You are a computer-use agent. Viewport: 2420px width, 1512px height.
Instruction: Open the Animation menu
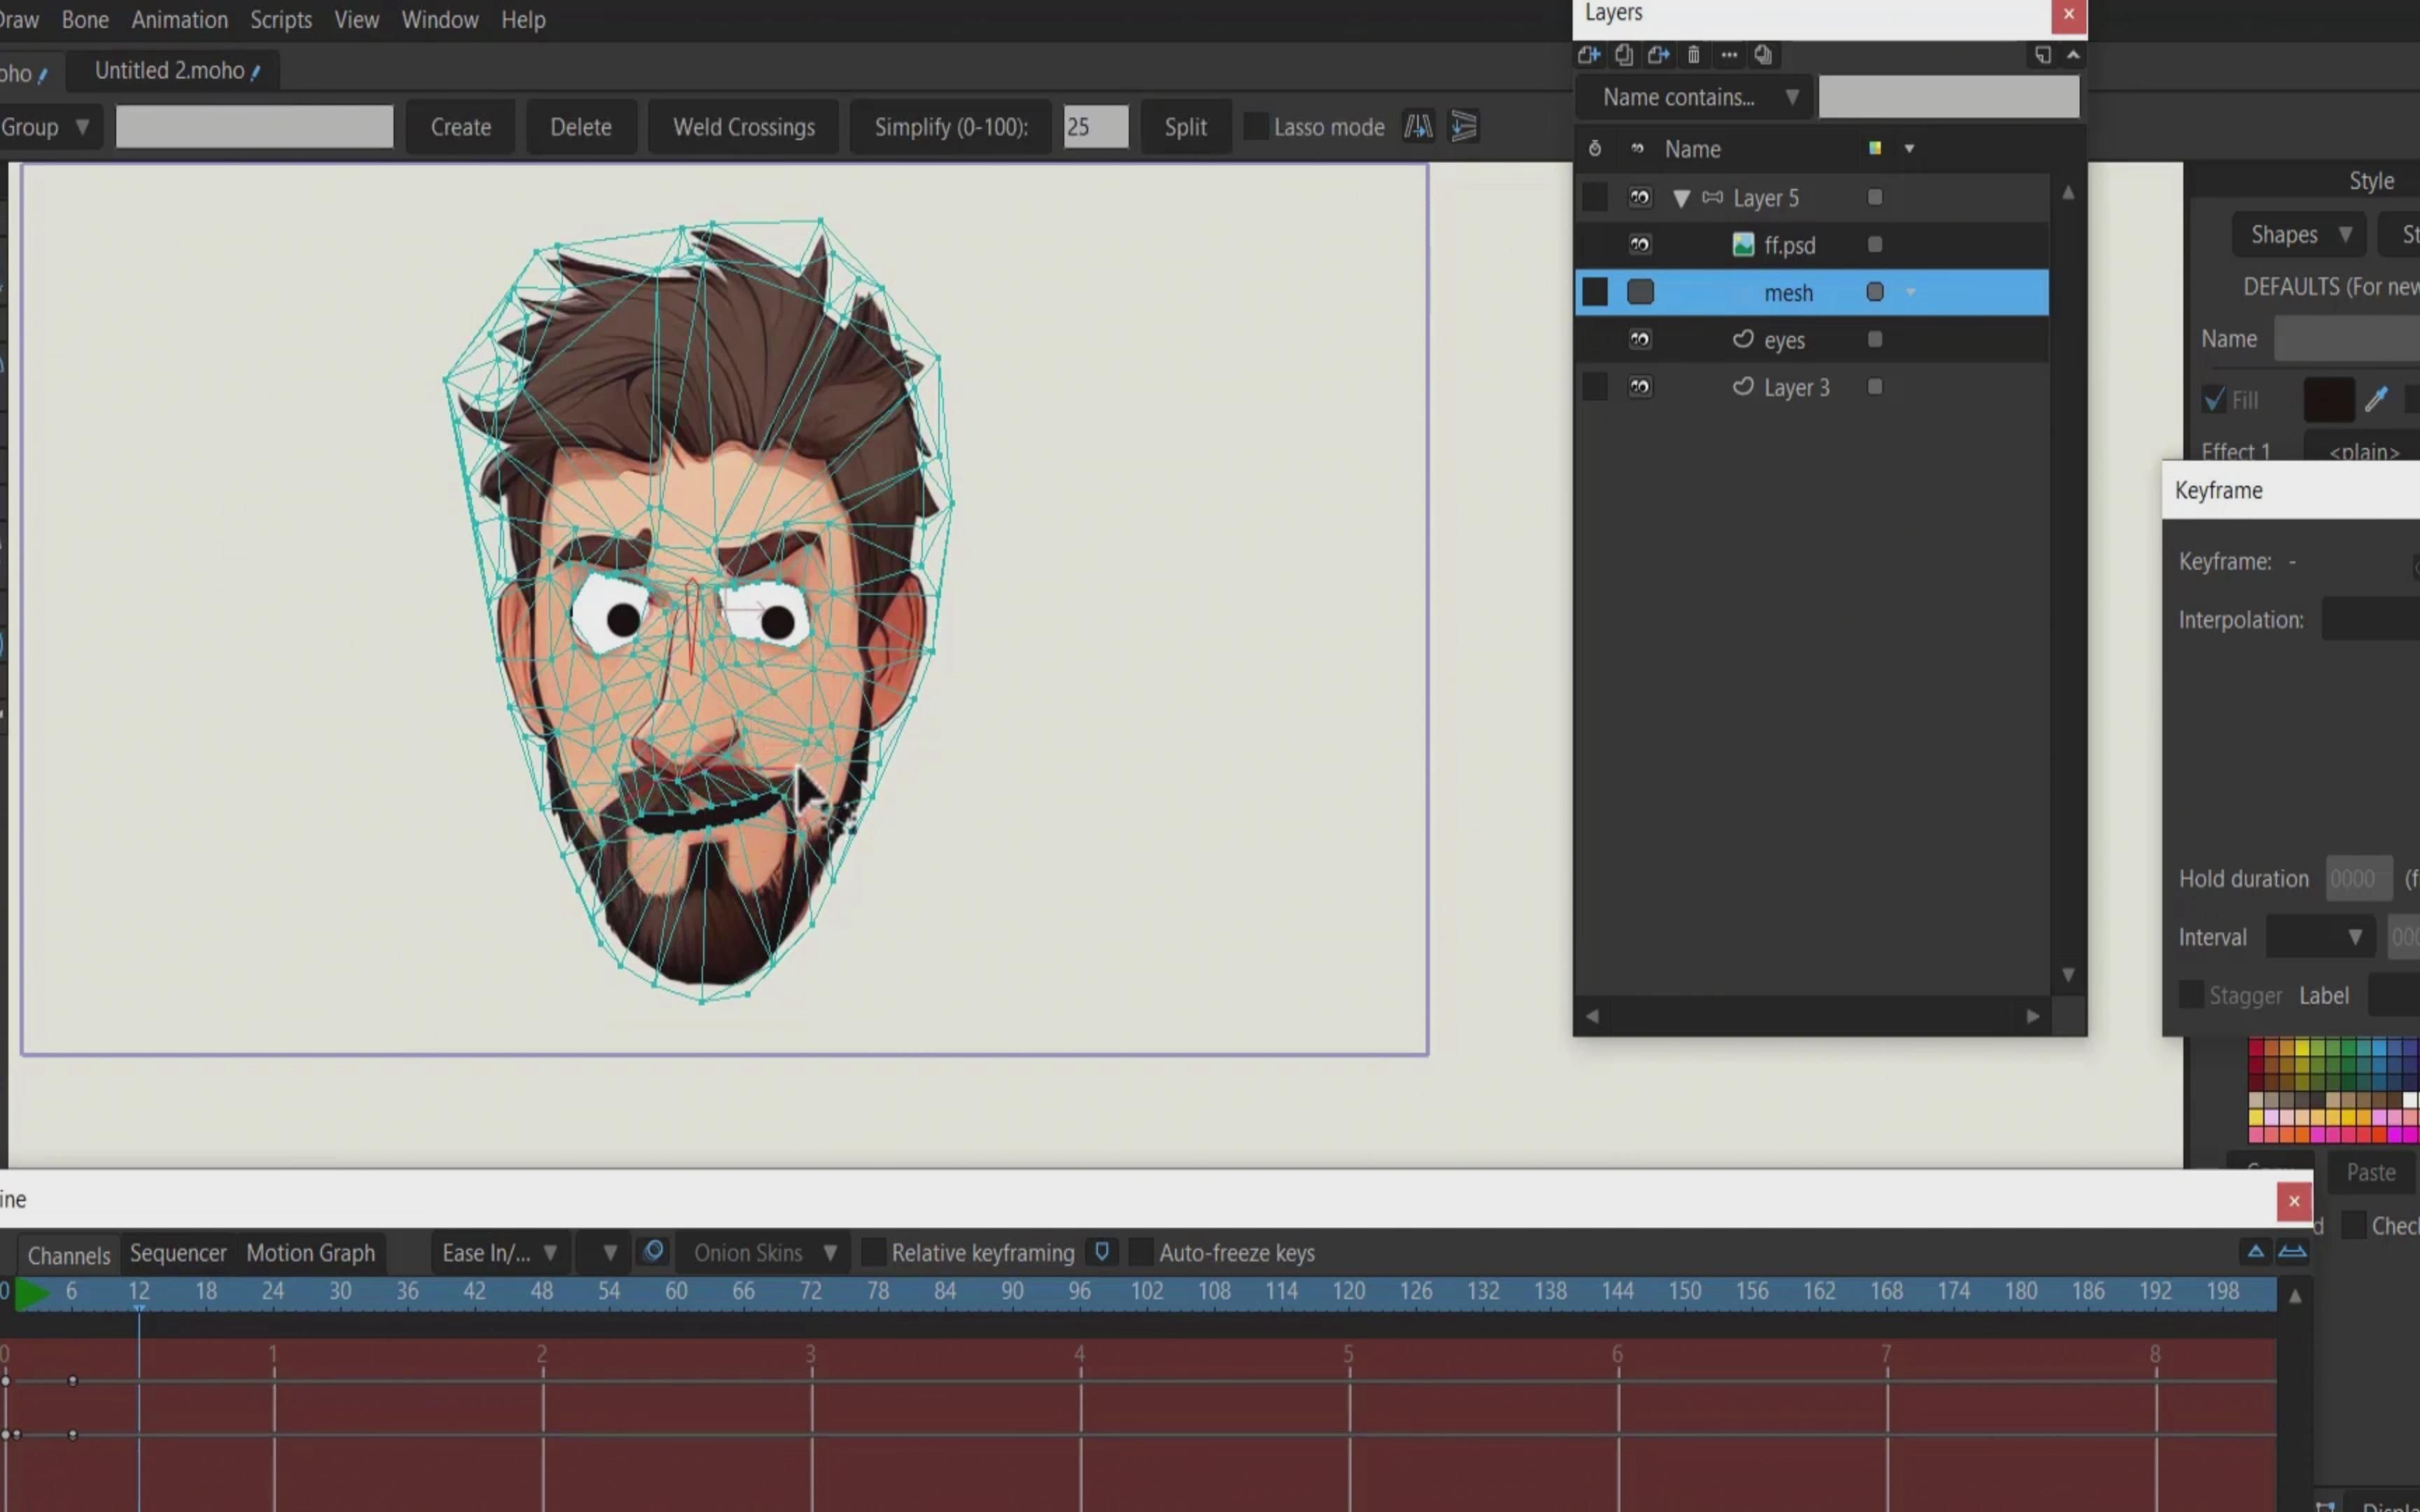point(180,19)
